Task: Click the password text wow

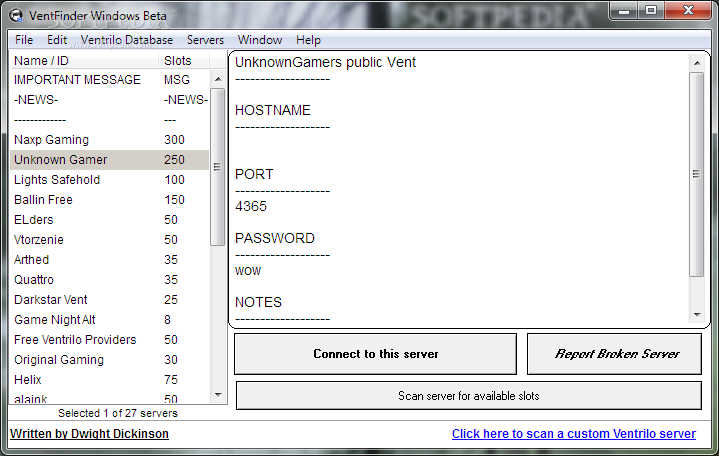Action: [x=248, y=271]
